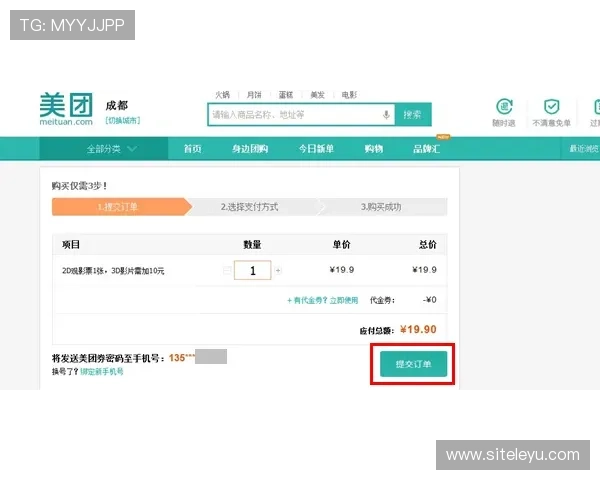Click the 随时退 refund icon

tap(504, 107)
